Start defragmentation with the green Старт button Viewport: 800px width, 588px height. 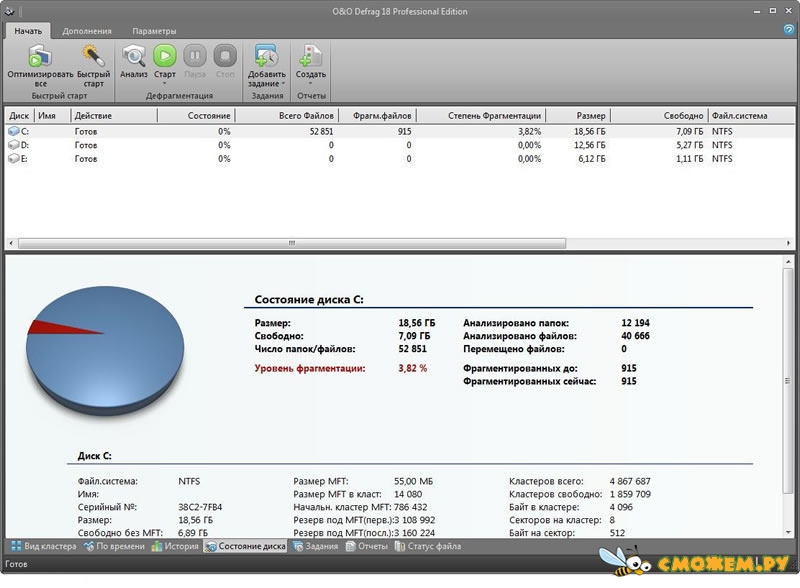(x=165, y=56)
